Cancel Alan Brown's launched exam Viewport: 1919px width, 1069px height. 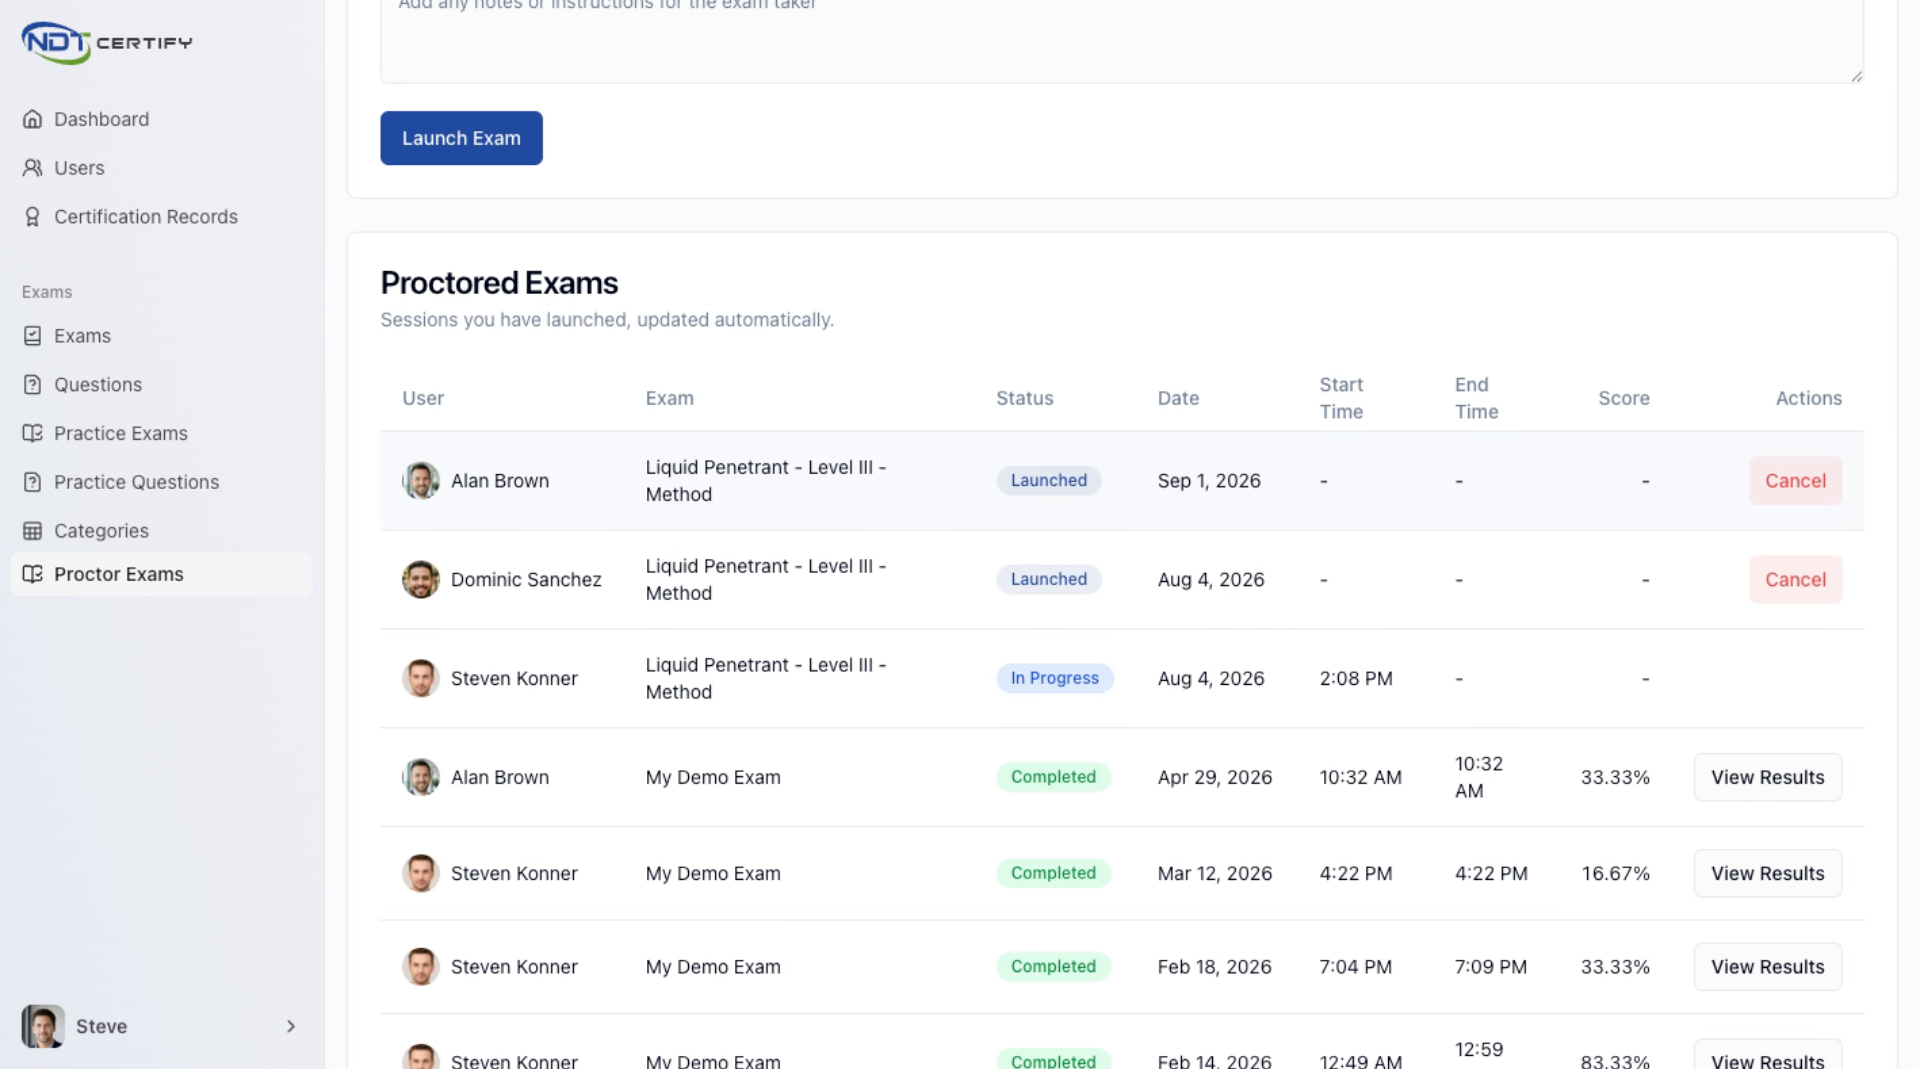[1795, 481]
